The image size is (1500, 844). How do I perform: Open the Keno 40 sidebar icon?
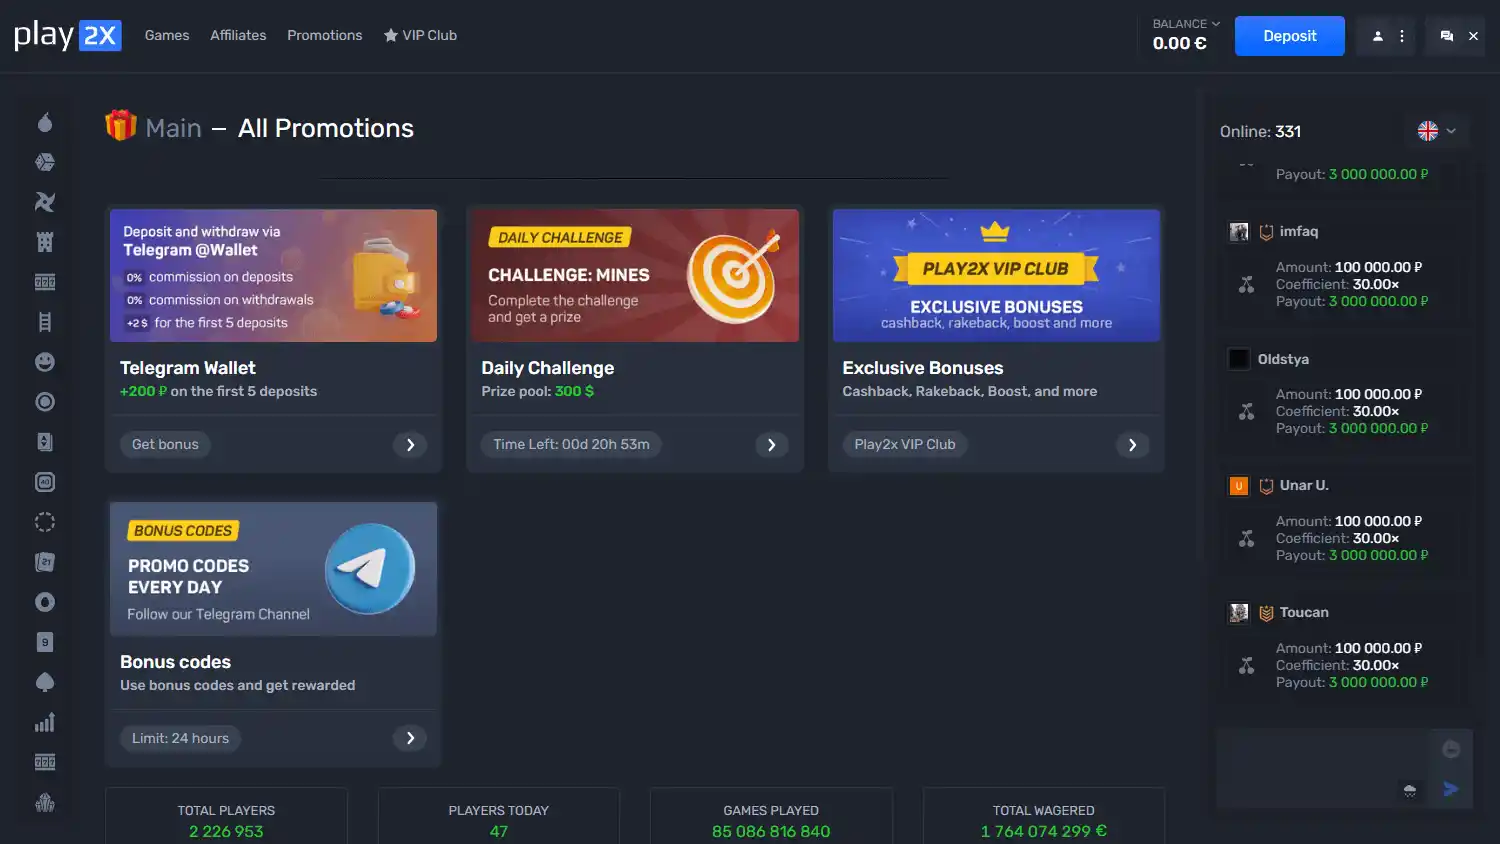[45, 482]
